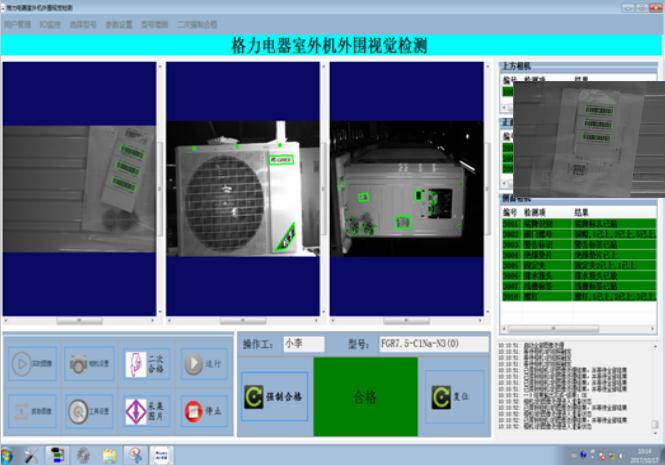The width and height of the screenshot is (665, 465).
Task: Click the floating label preview image at top right
Action: 589,139
